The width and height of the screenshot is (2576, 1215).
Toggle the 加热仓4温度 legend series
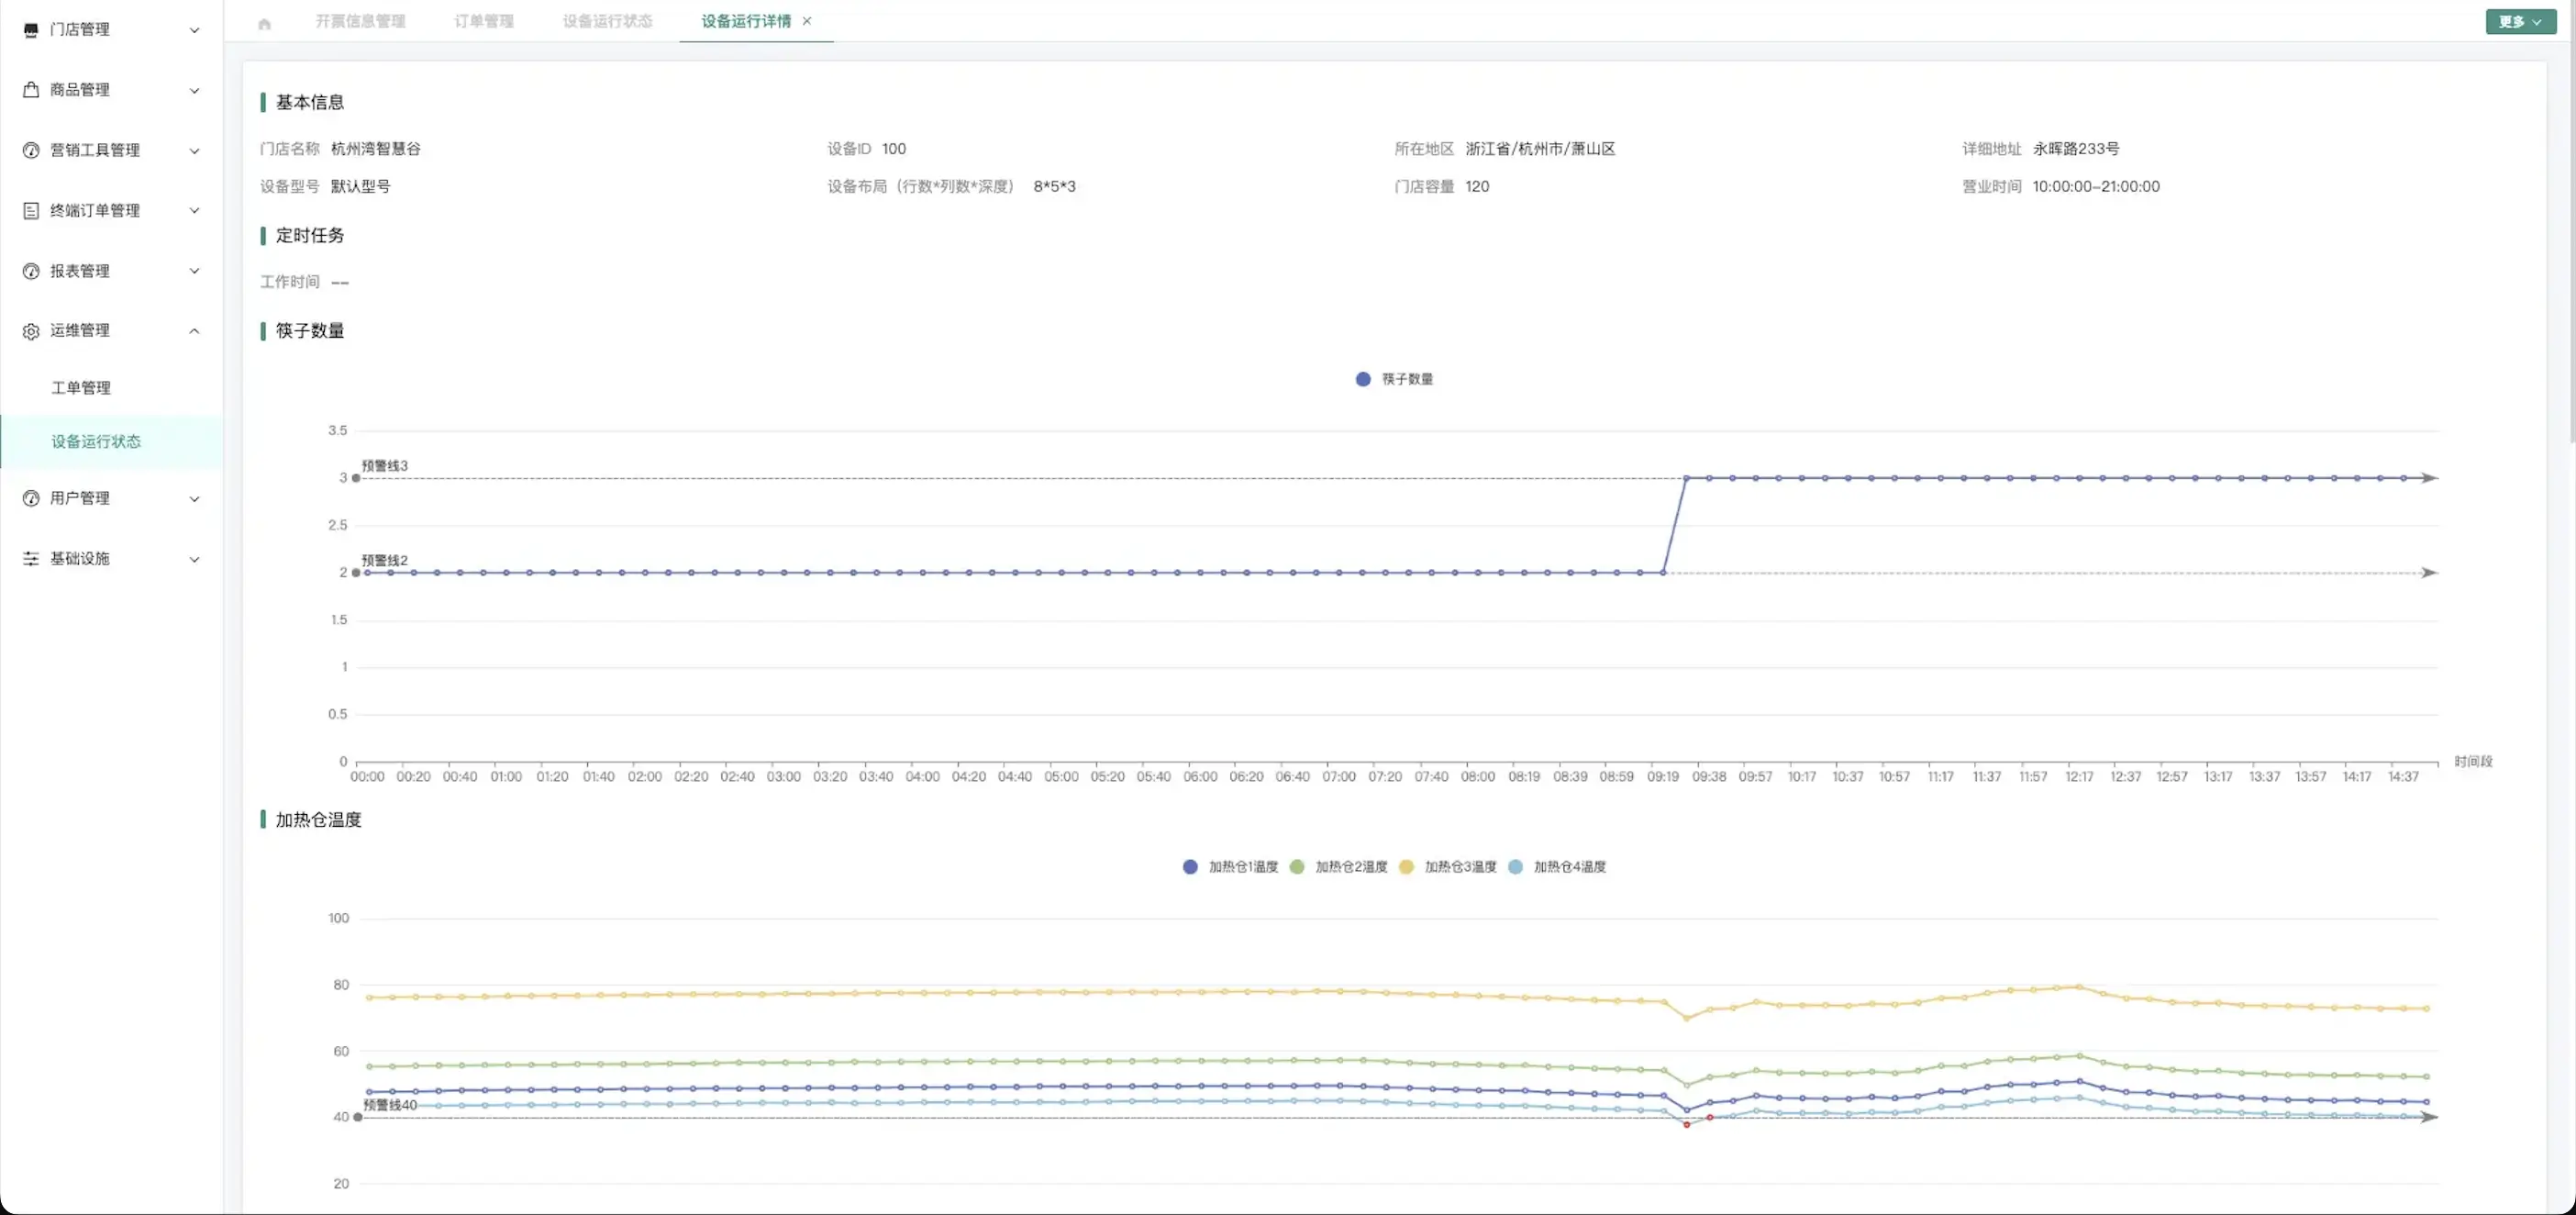click(1556, 867)
